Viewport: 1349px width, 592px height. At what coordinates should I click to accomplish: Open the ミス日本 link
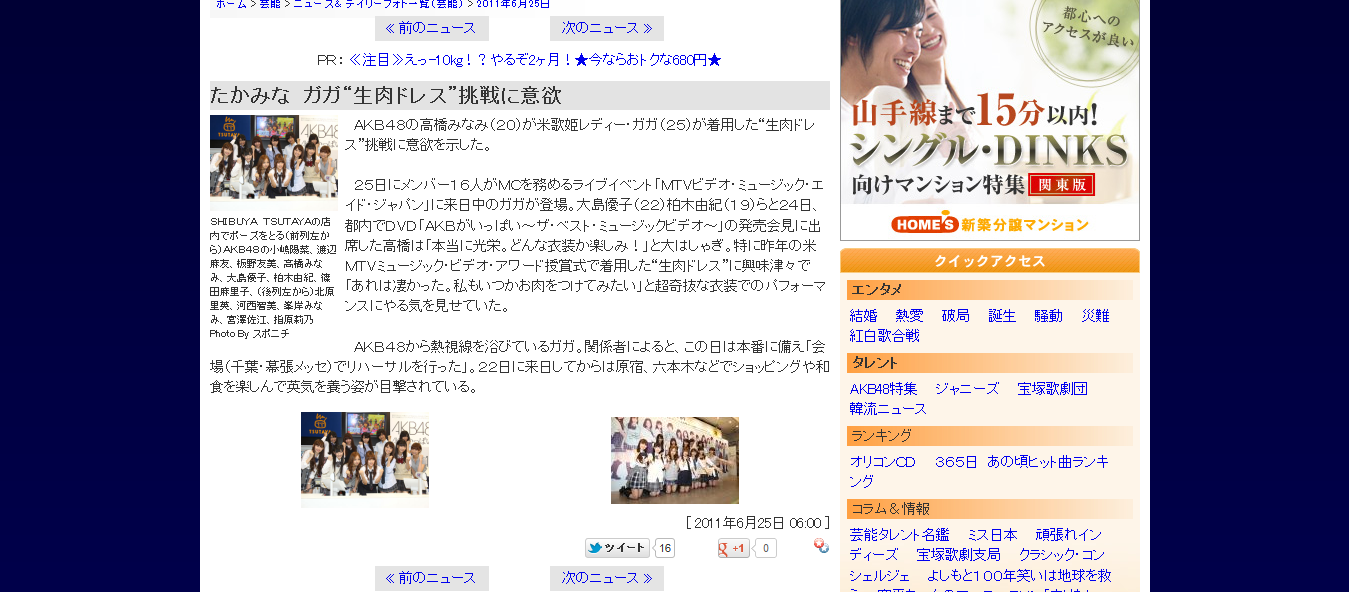(992, 535)
